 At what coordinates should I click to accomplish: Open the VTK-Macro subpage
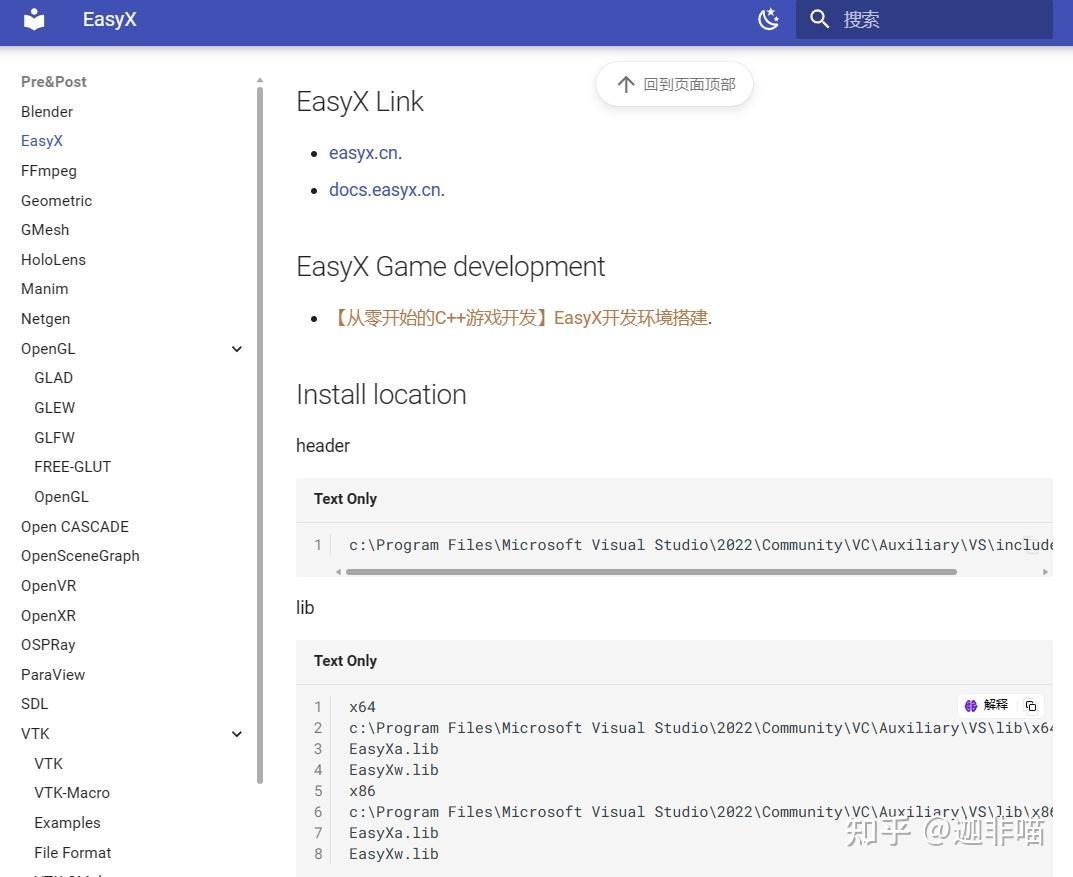72,793
